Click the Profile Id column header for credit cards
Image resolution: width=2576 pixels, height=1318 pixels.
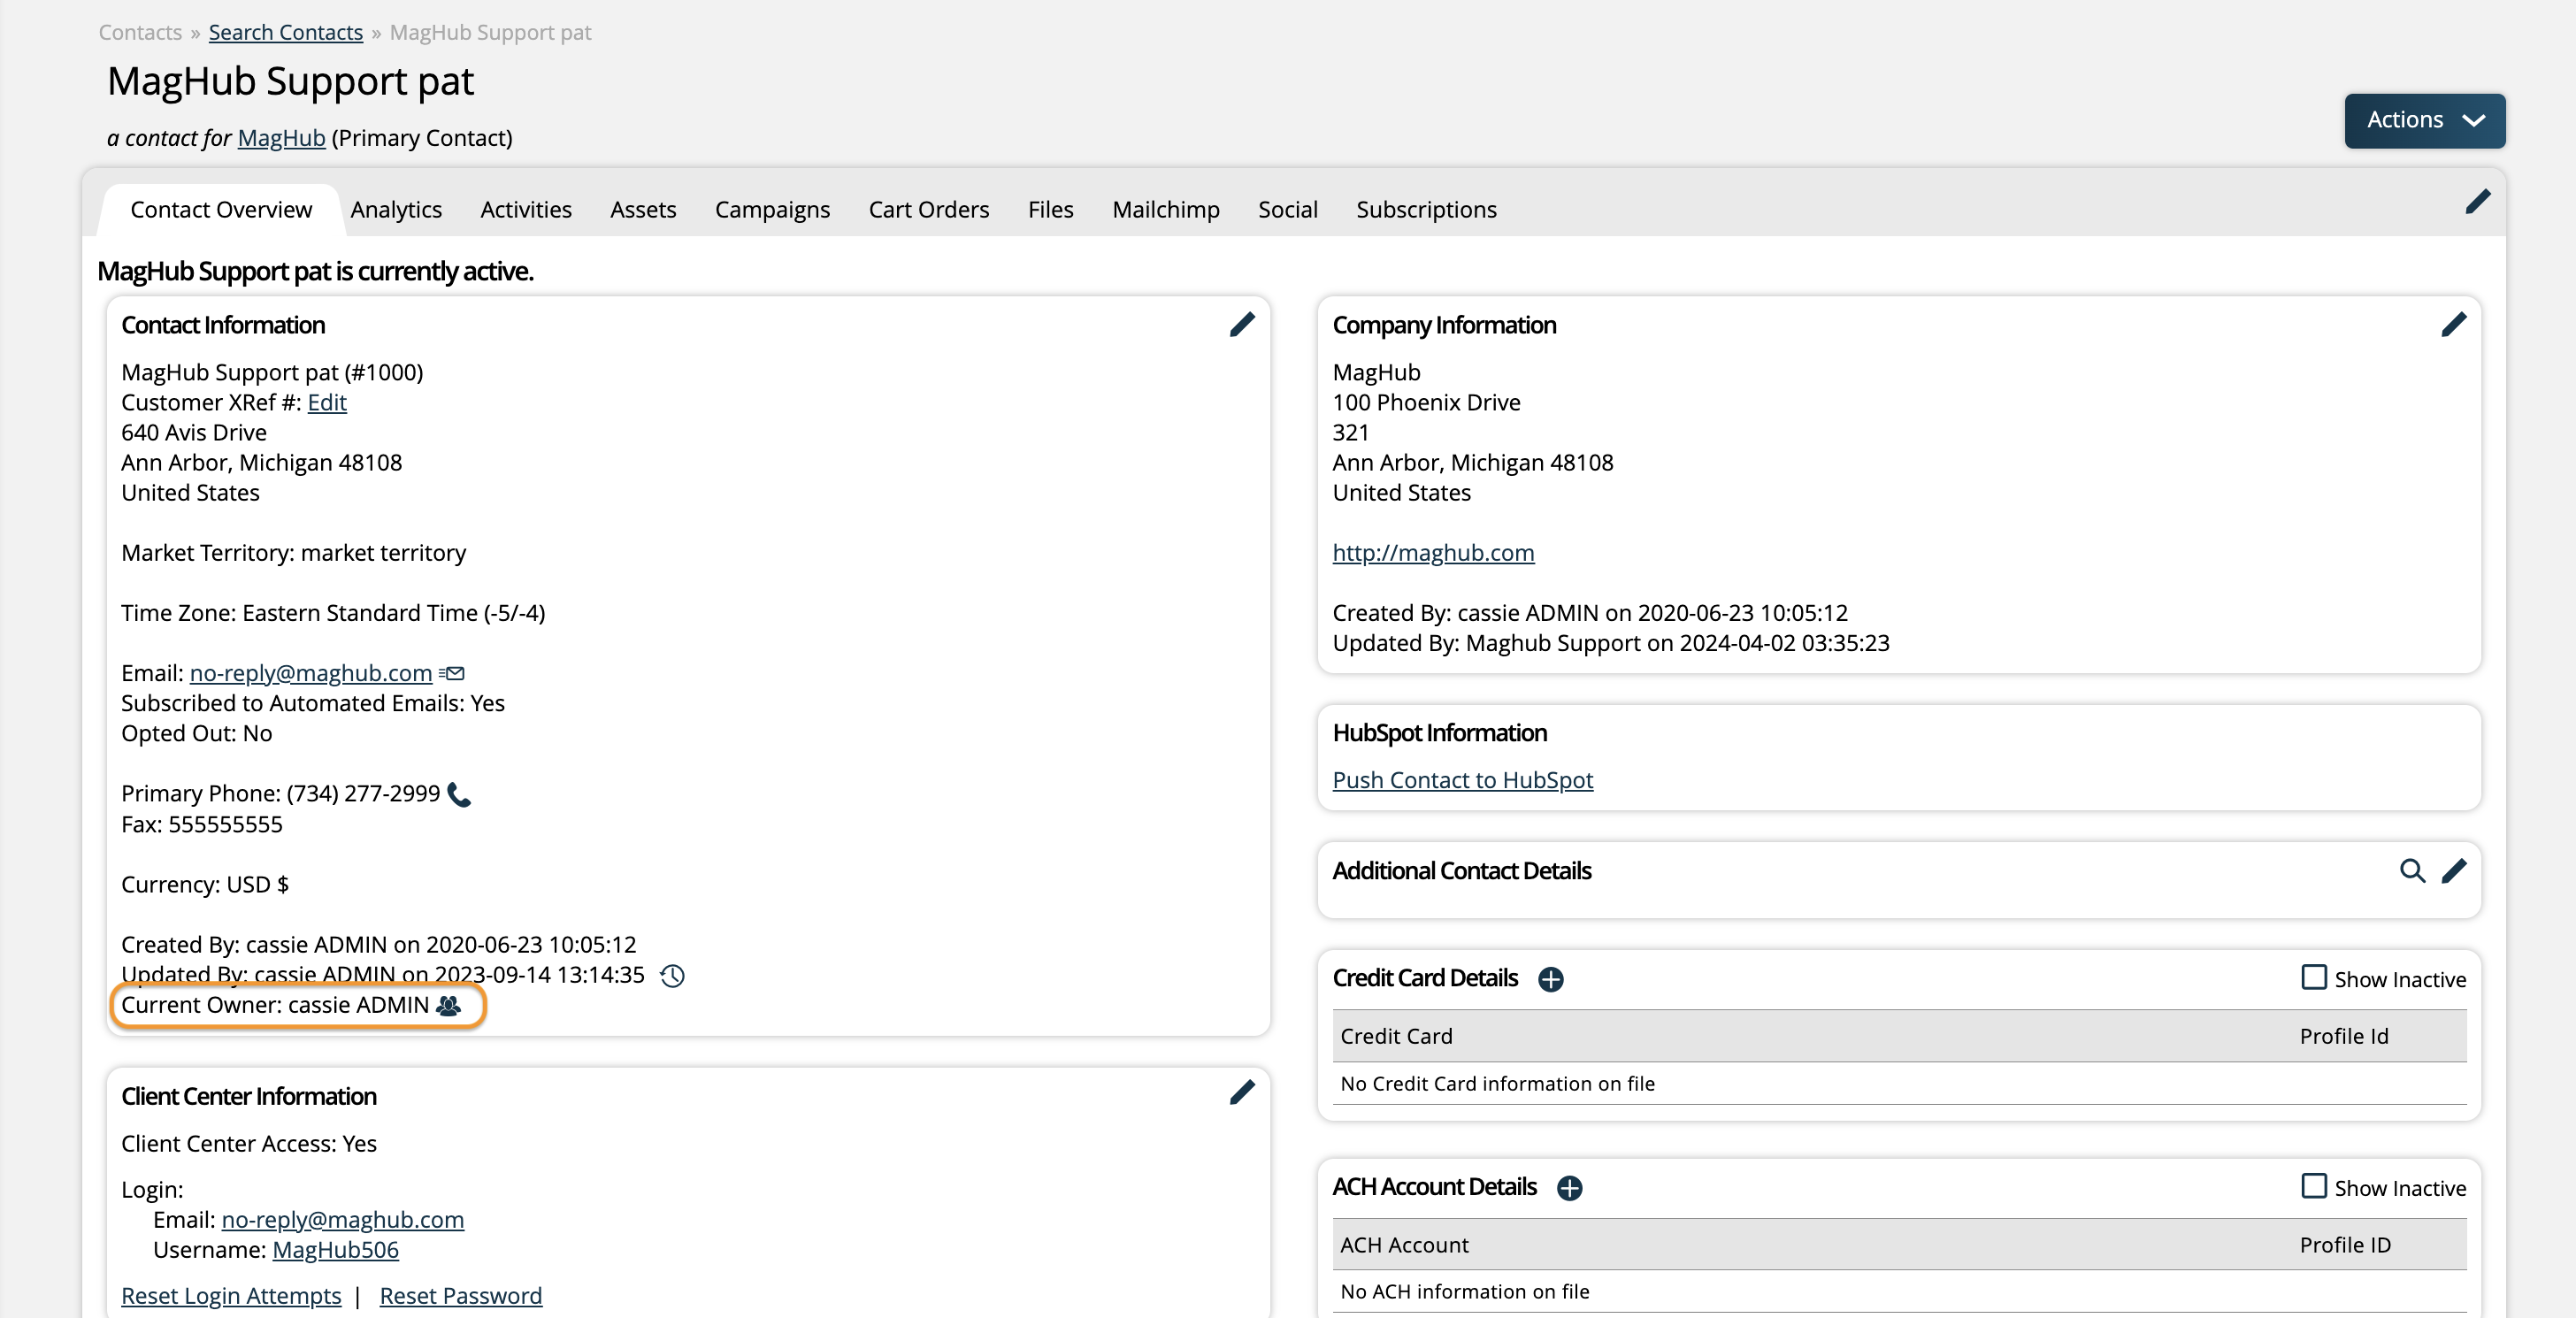(x=2343, y=1036)
